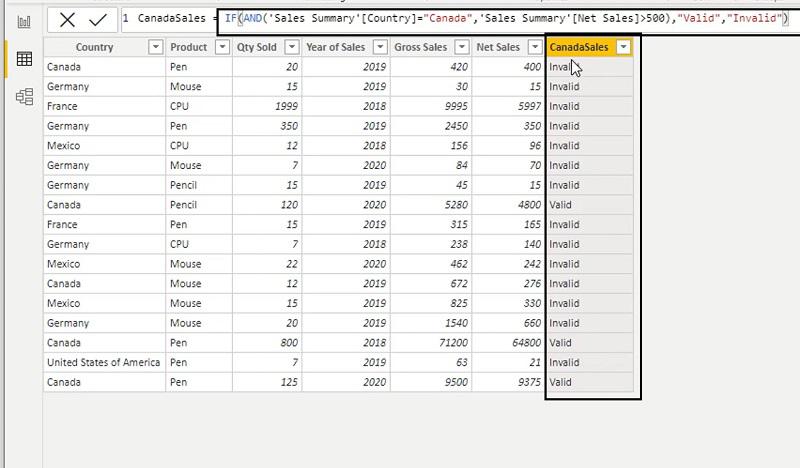The image size is (800, 468).
Task: Switch to Data view icon
Action: 24,59
